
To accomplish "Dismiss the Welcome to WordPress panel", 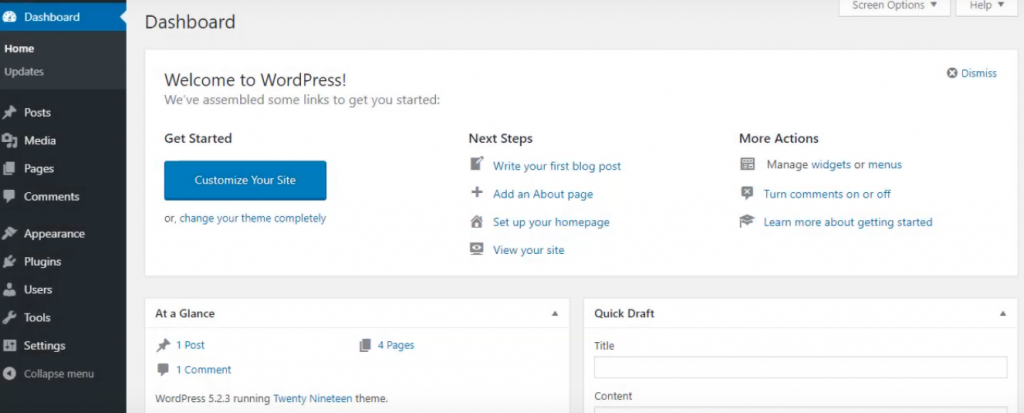I will [x=972, y=73].
